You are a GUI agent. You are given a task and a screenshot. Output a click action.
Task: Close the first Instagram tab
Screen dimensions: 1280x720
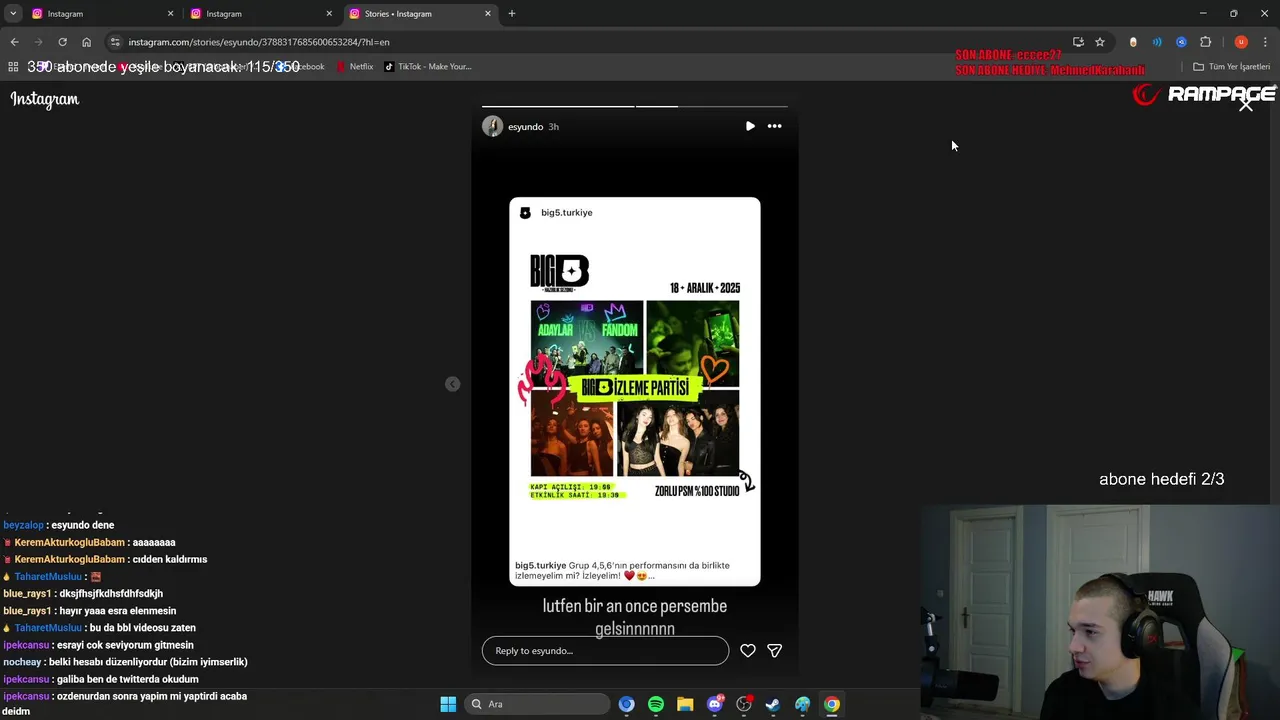click(170, 14)
